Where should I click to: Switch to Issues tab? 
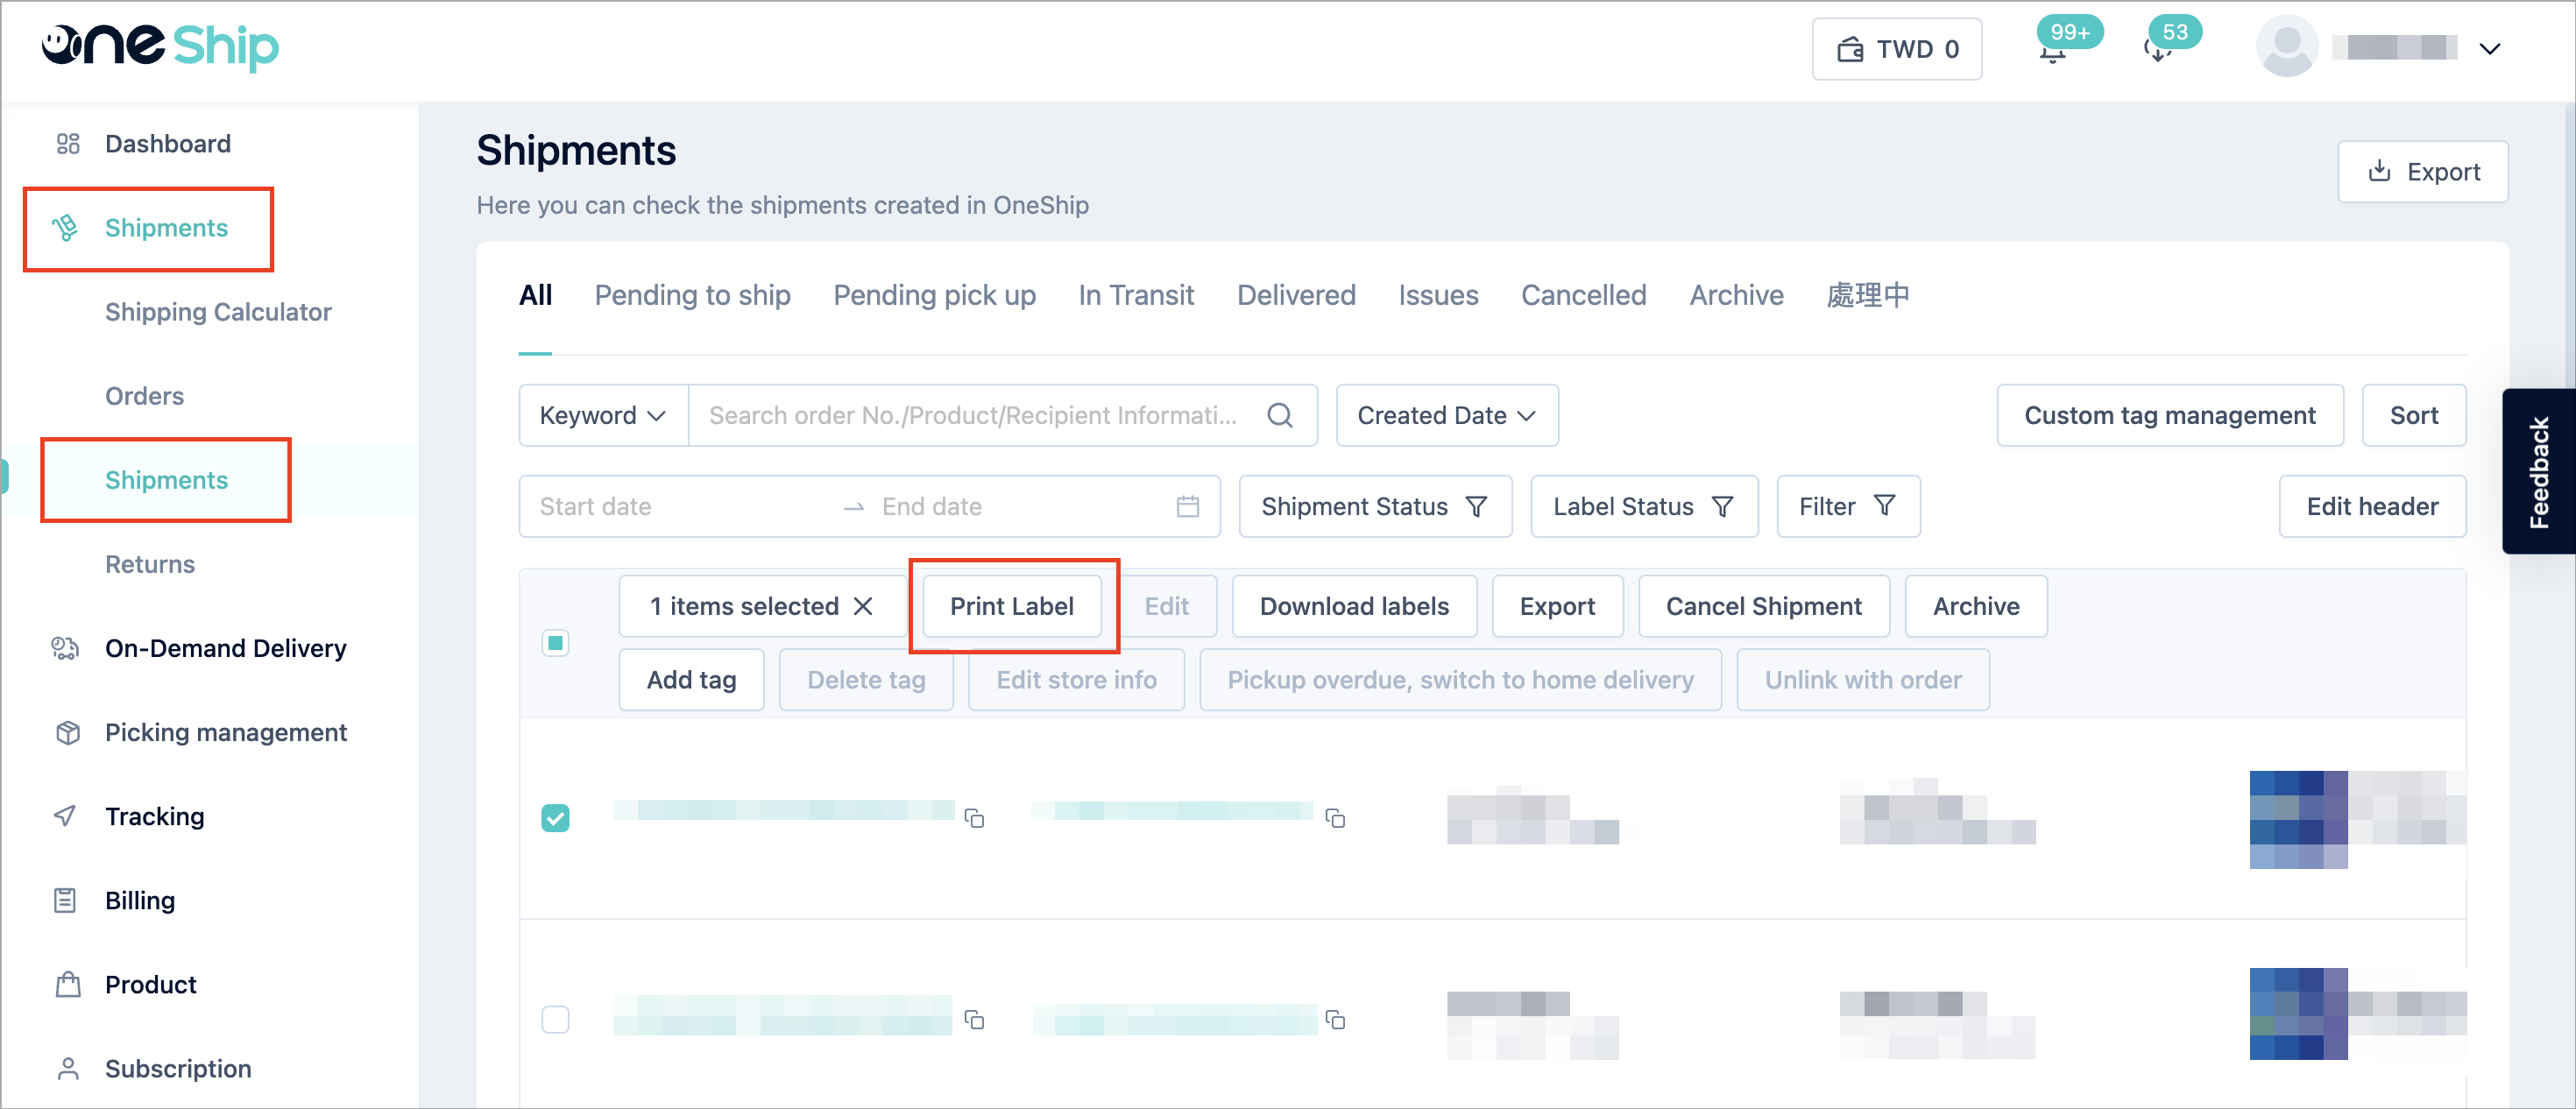tap(1438, 295)
